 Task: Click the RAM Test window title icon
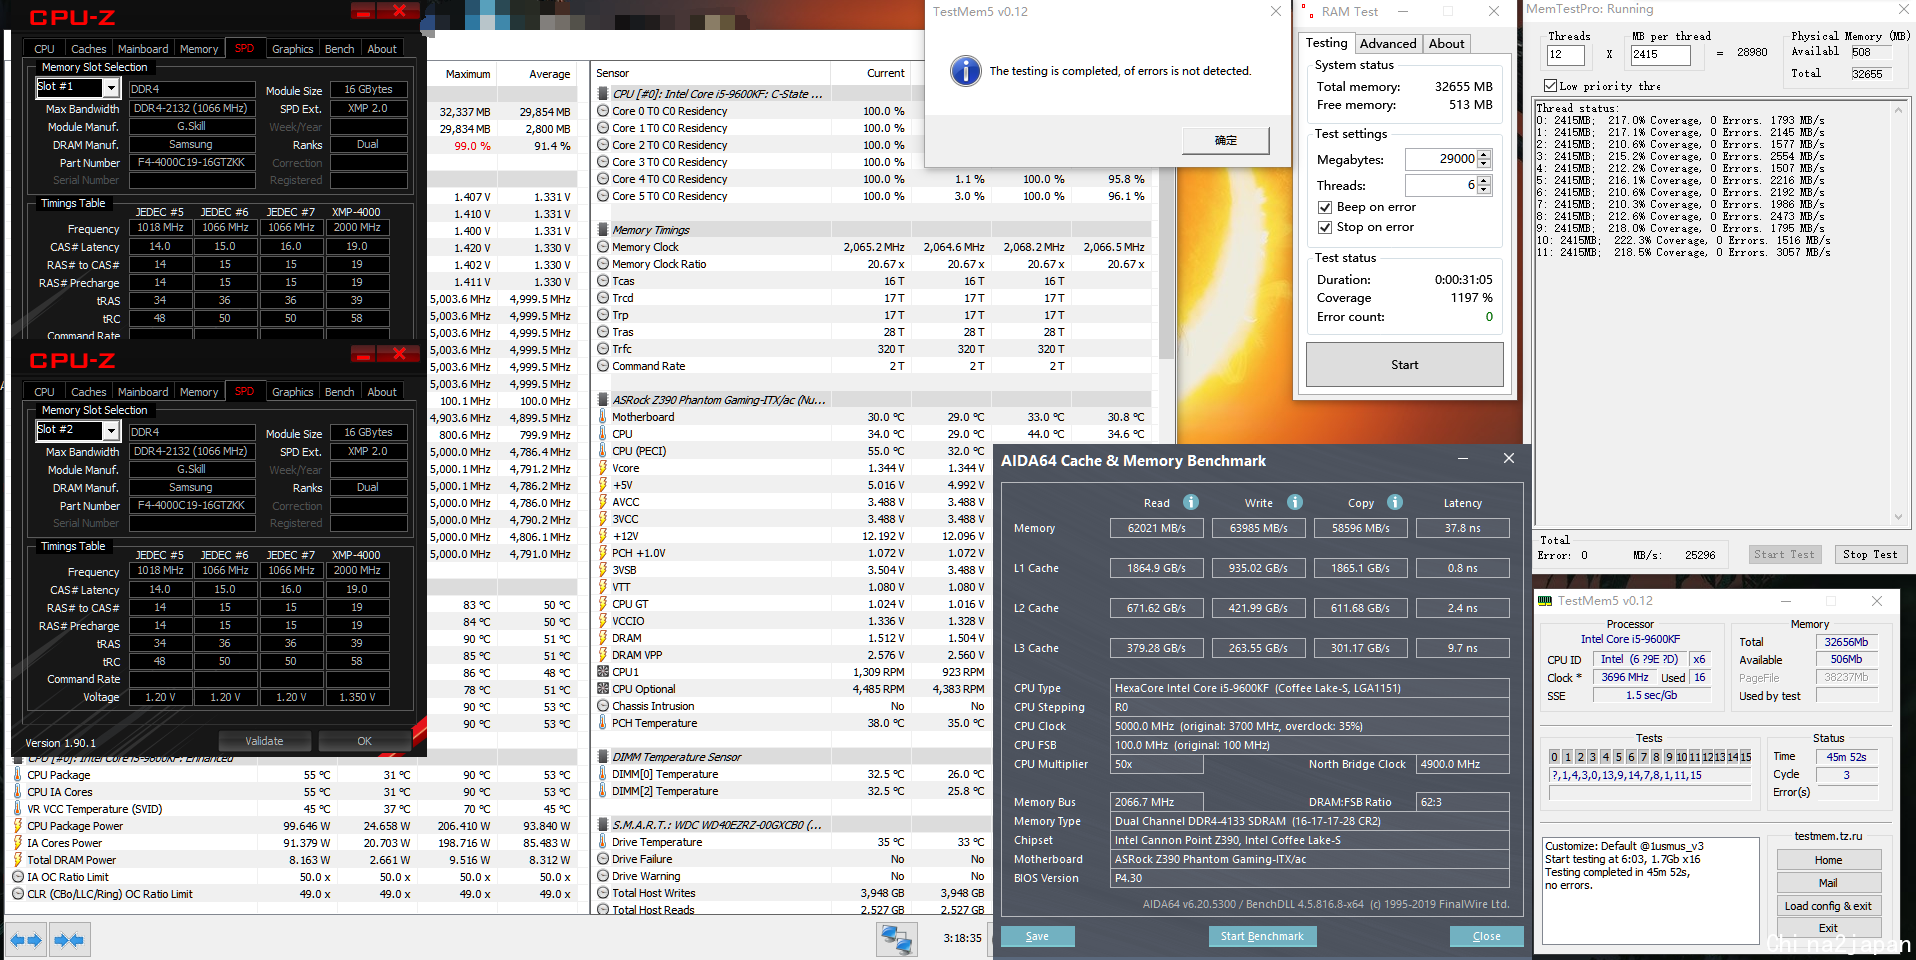(x=1308, y=12)
